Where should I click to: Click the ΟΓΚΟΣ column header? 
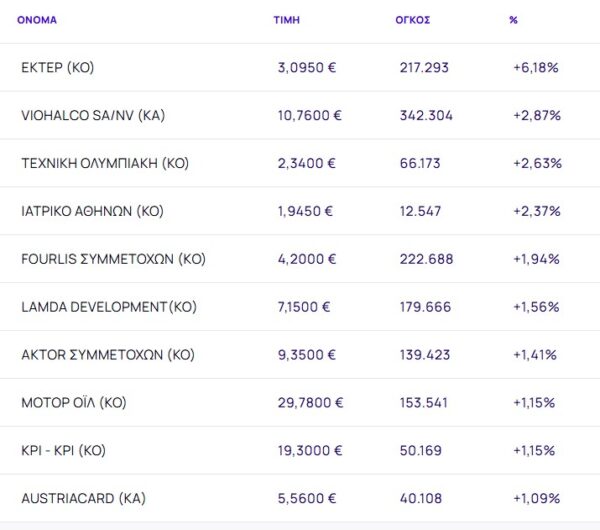pos(412,20)
